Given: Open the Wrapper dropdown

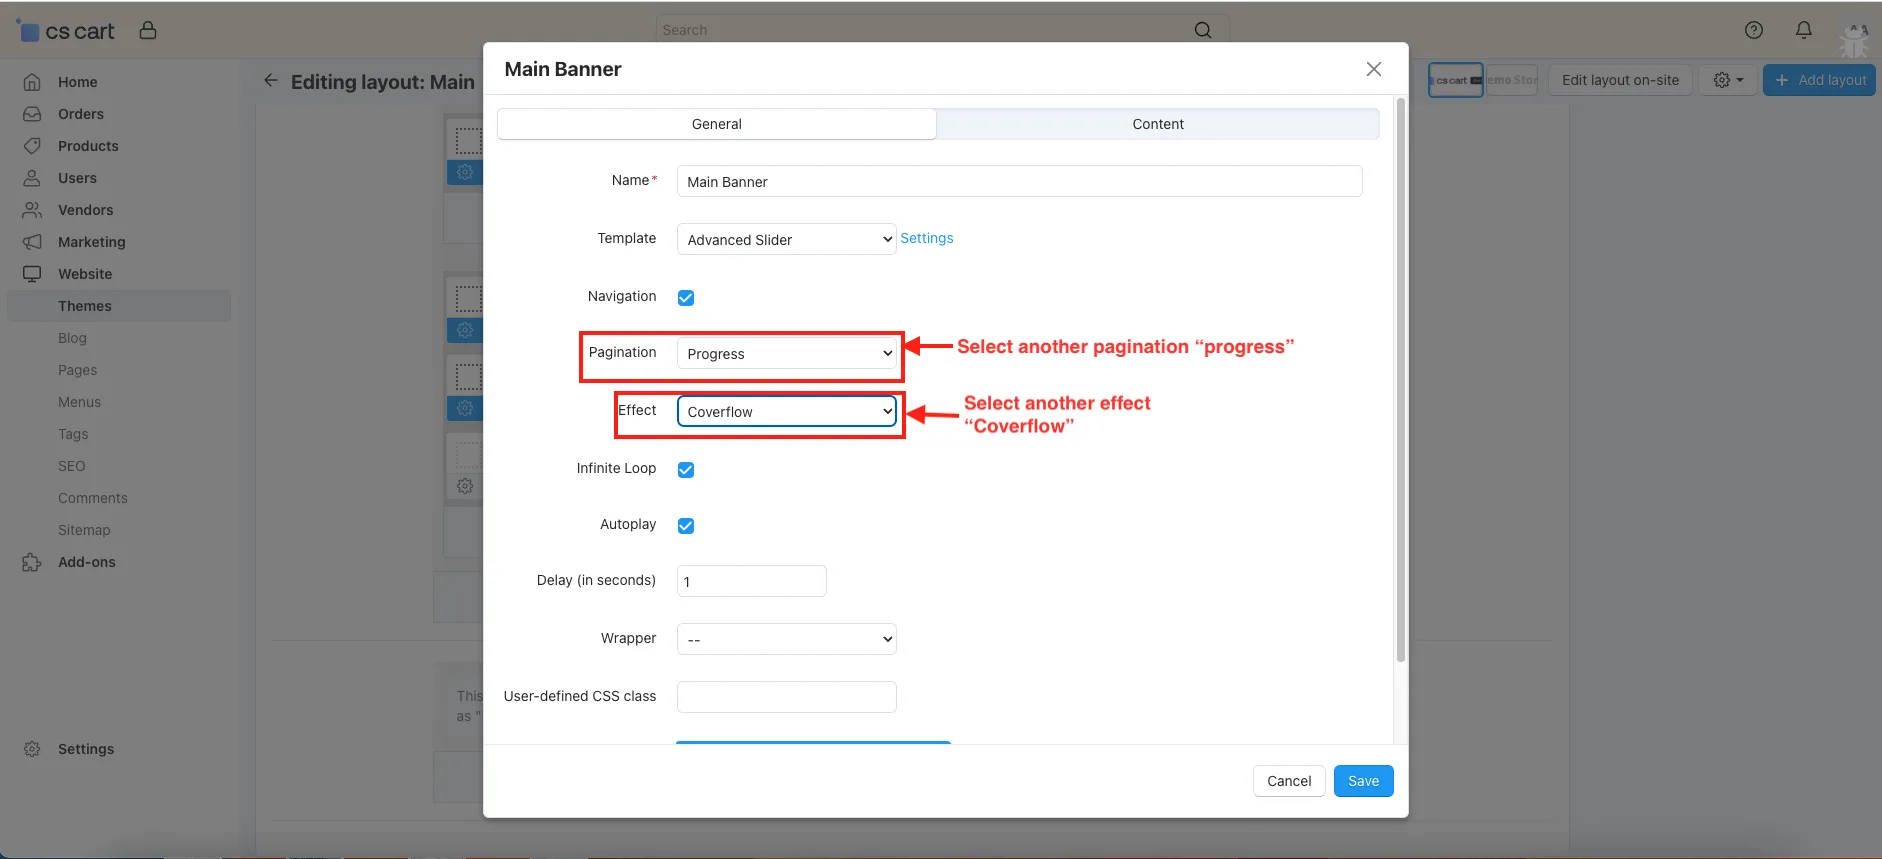Looking at the screenshot, I should pos(787,639).
